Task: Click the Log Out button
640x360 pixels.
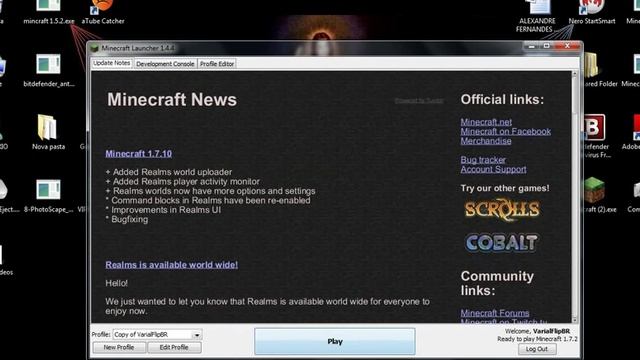Action: [536, 349]
